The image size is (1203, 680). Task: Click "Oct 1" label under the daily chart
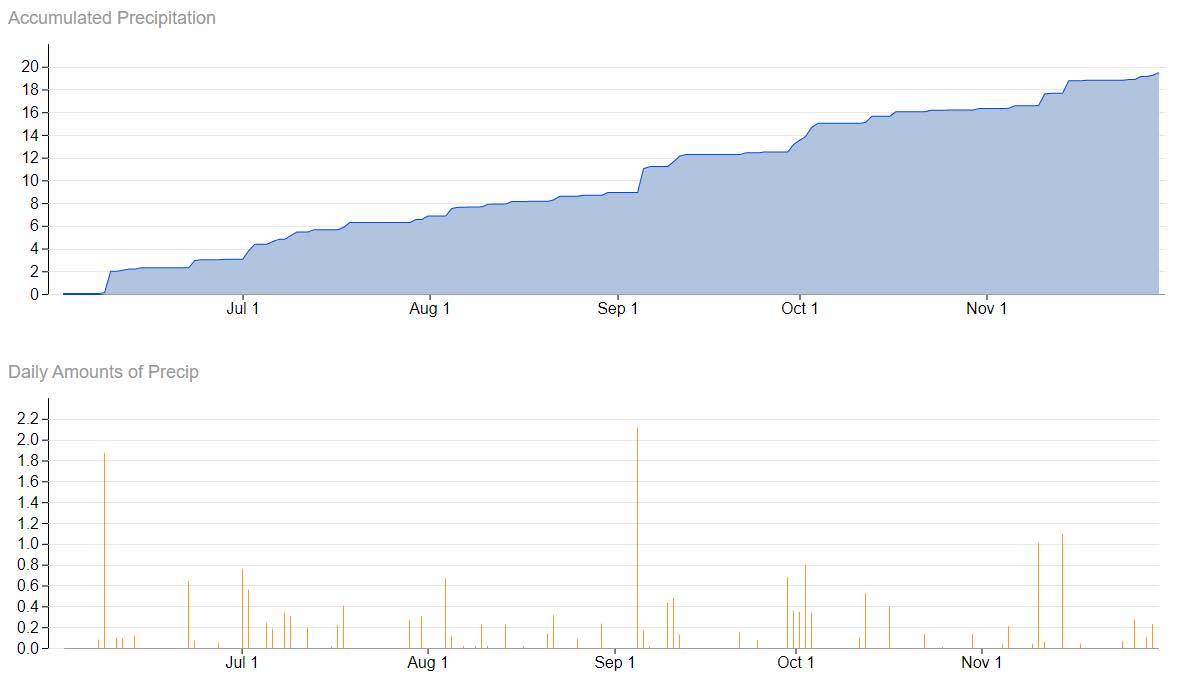[795, 663]
